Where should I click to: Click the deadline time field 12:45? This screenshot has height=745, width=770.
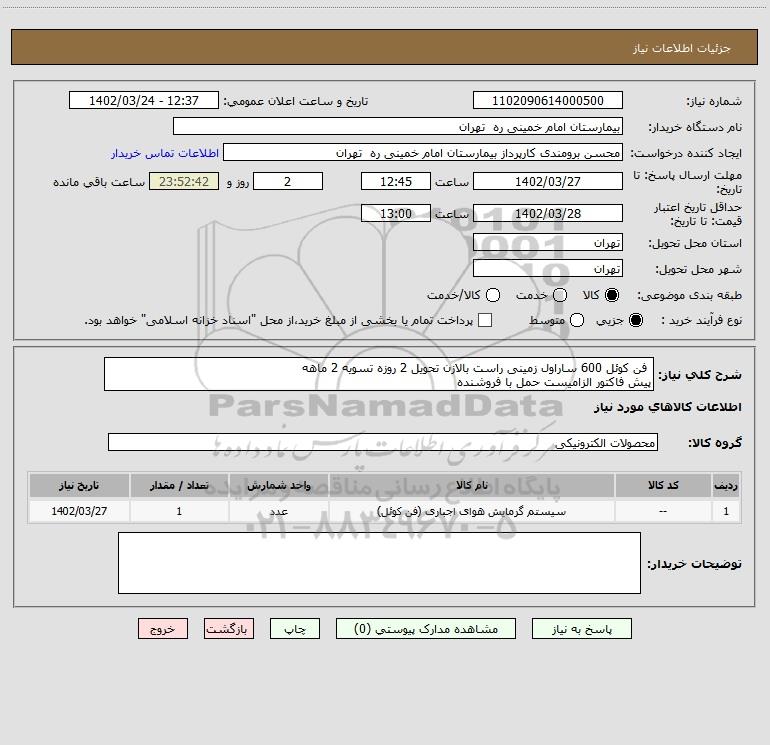[x=396, y=181]
